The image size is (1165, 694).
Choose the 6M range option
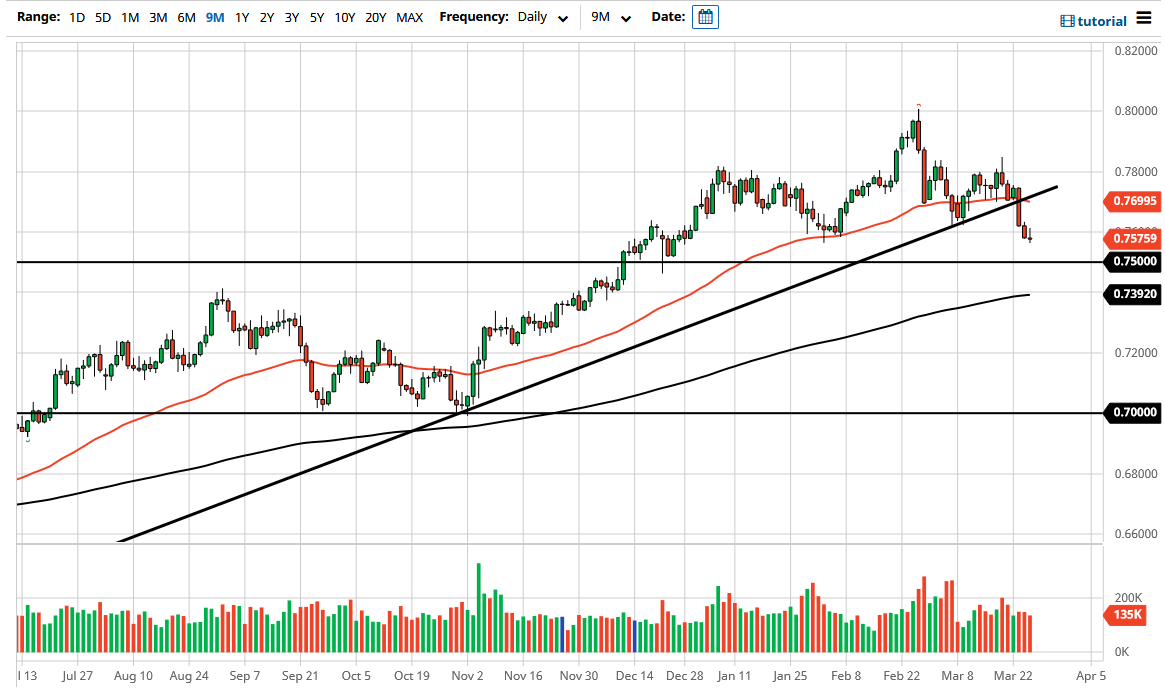click(184, 17)
